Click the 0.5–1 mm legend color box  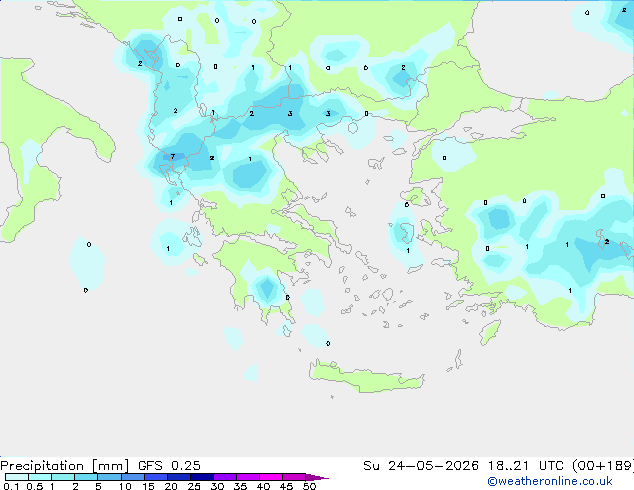tap(40, 477)
